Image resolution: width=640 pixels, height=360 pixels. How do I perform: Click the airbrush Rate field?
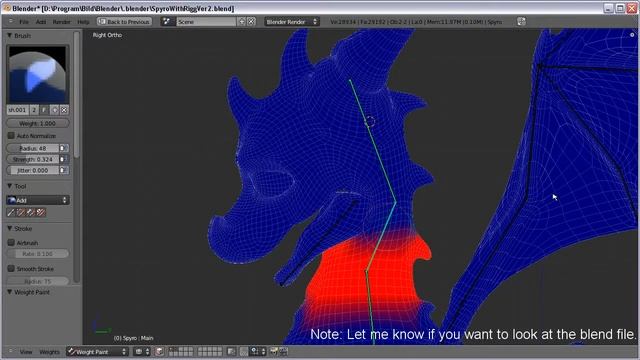[x=38, y=254]
